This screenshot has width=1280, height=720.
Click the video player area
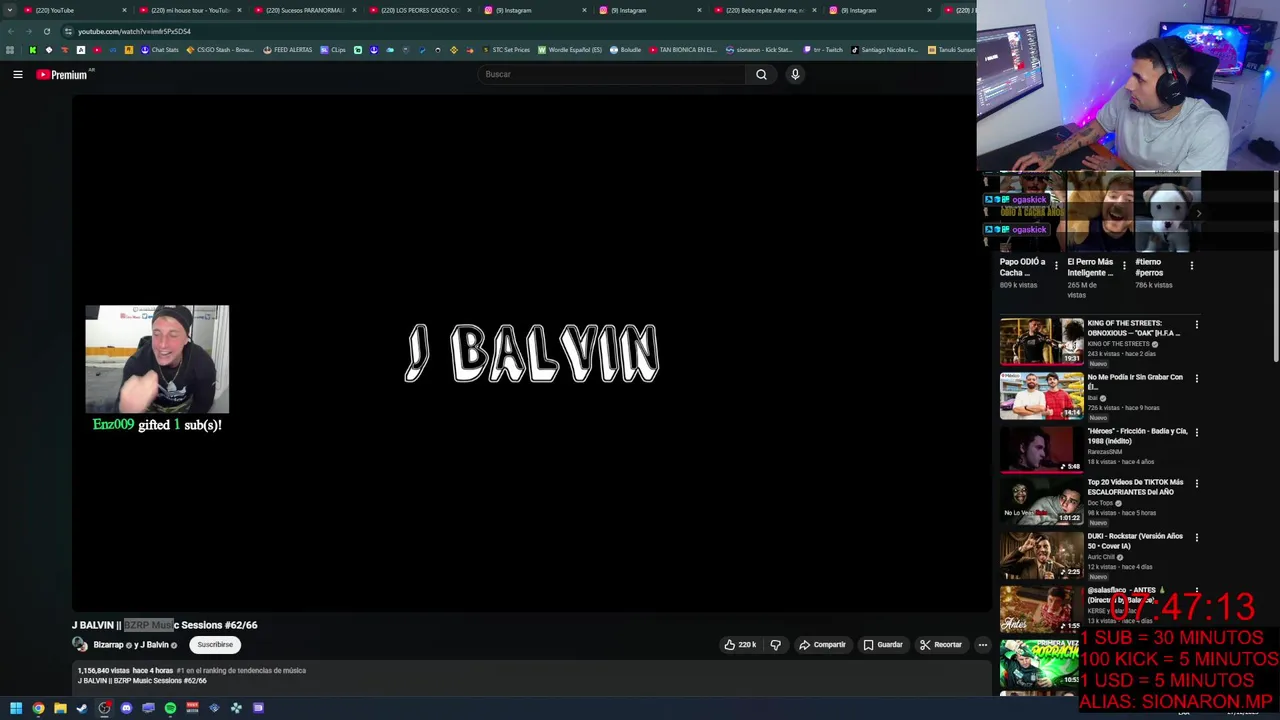(530, 352)
